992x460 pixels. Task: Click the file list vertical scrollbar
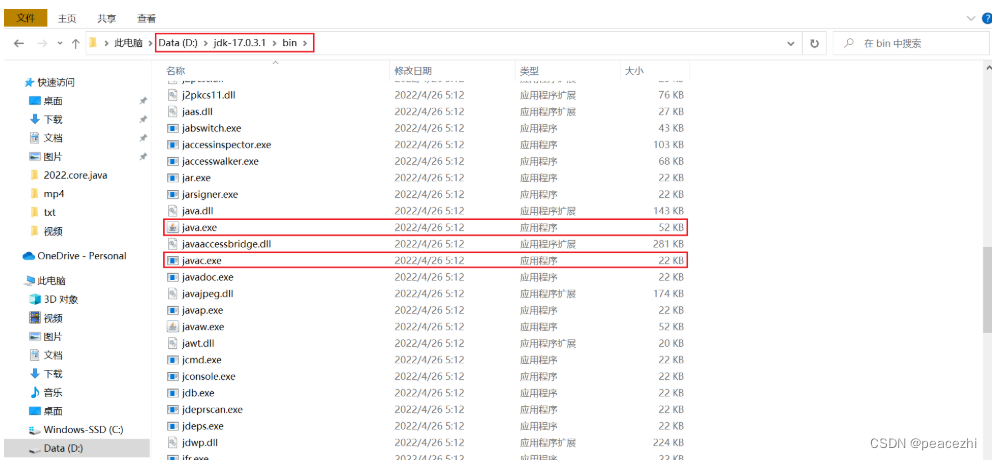pos(988,289)
